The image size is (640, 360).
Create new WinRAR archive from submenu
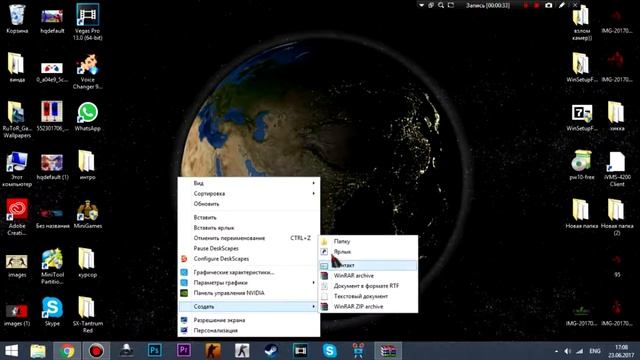coord(368,276)
